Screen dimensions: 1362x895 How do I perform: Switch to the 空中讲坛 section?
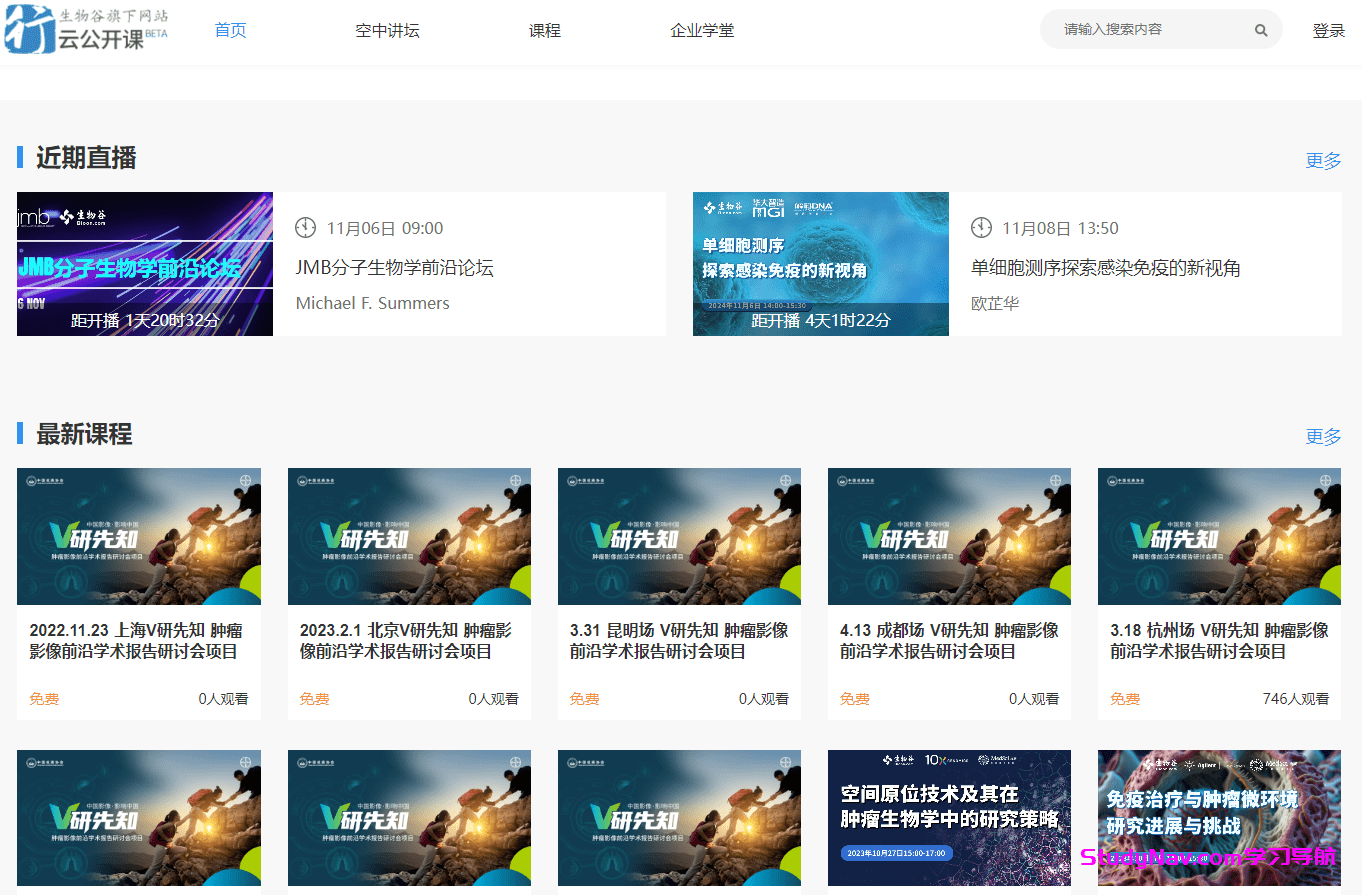387,30
